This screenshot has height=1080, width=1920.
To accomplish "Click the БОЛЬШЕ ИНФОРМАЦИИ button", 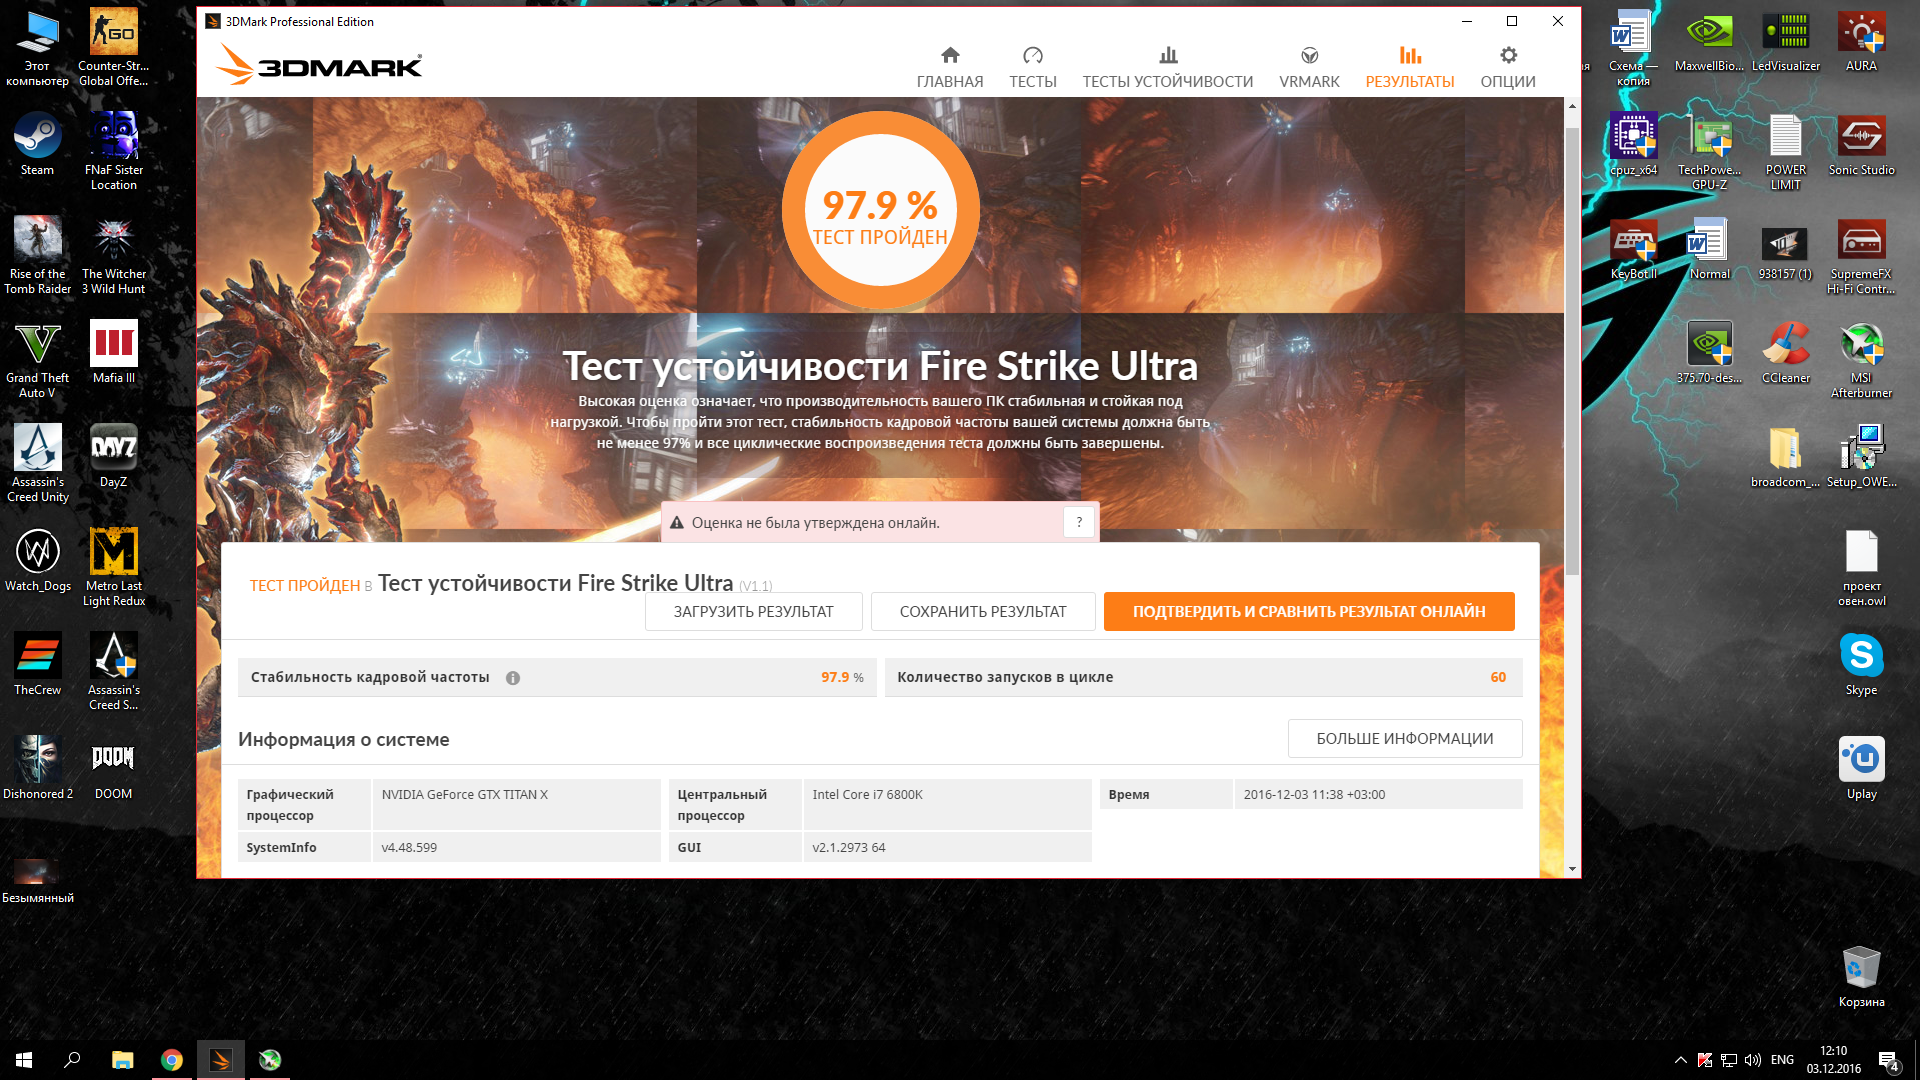I will tap(1404, 739).
